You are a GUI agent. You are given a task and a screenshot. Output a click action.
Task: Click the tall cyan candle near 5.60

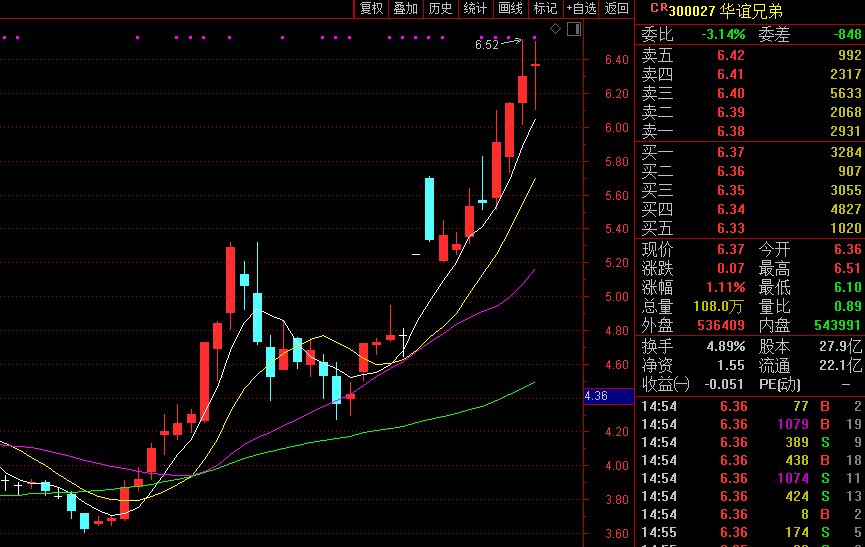(x=429, y=209)
